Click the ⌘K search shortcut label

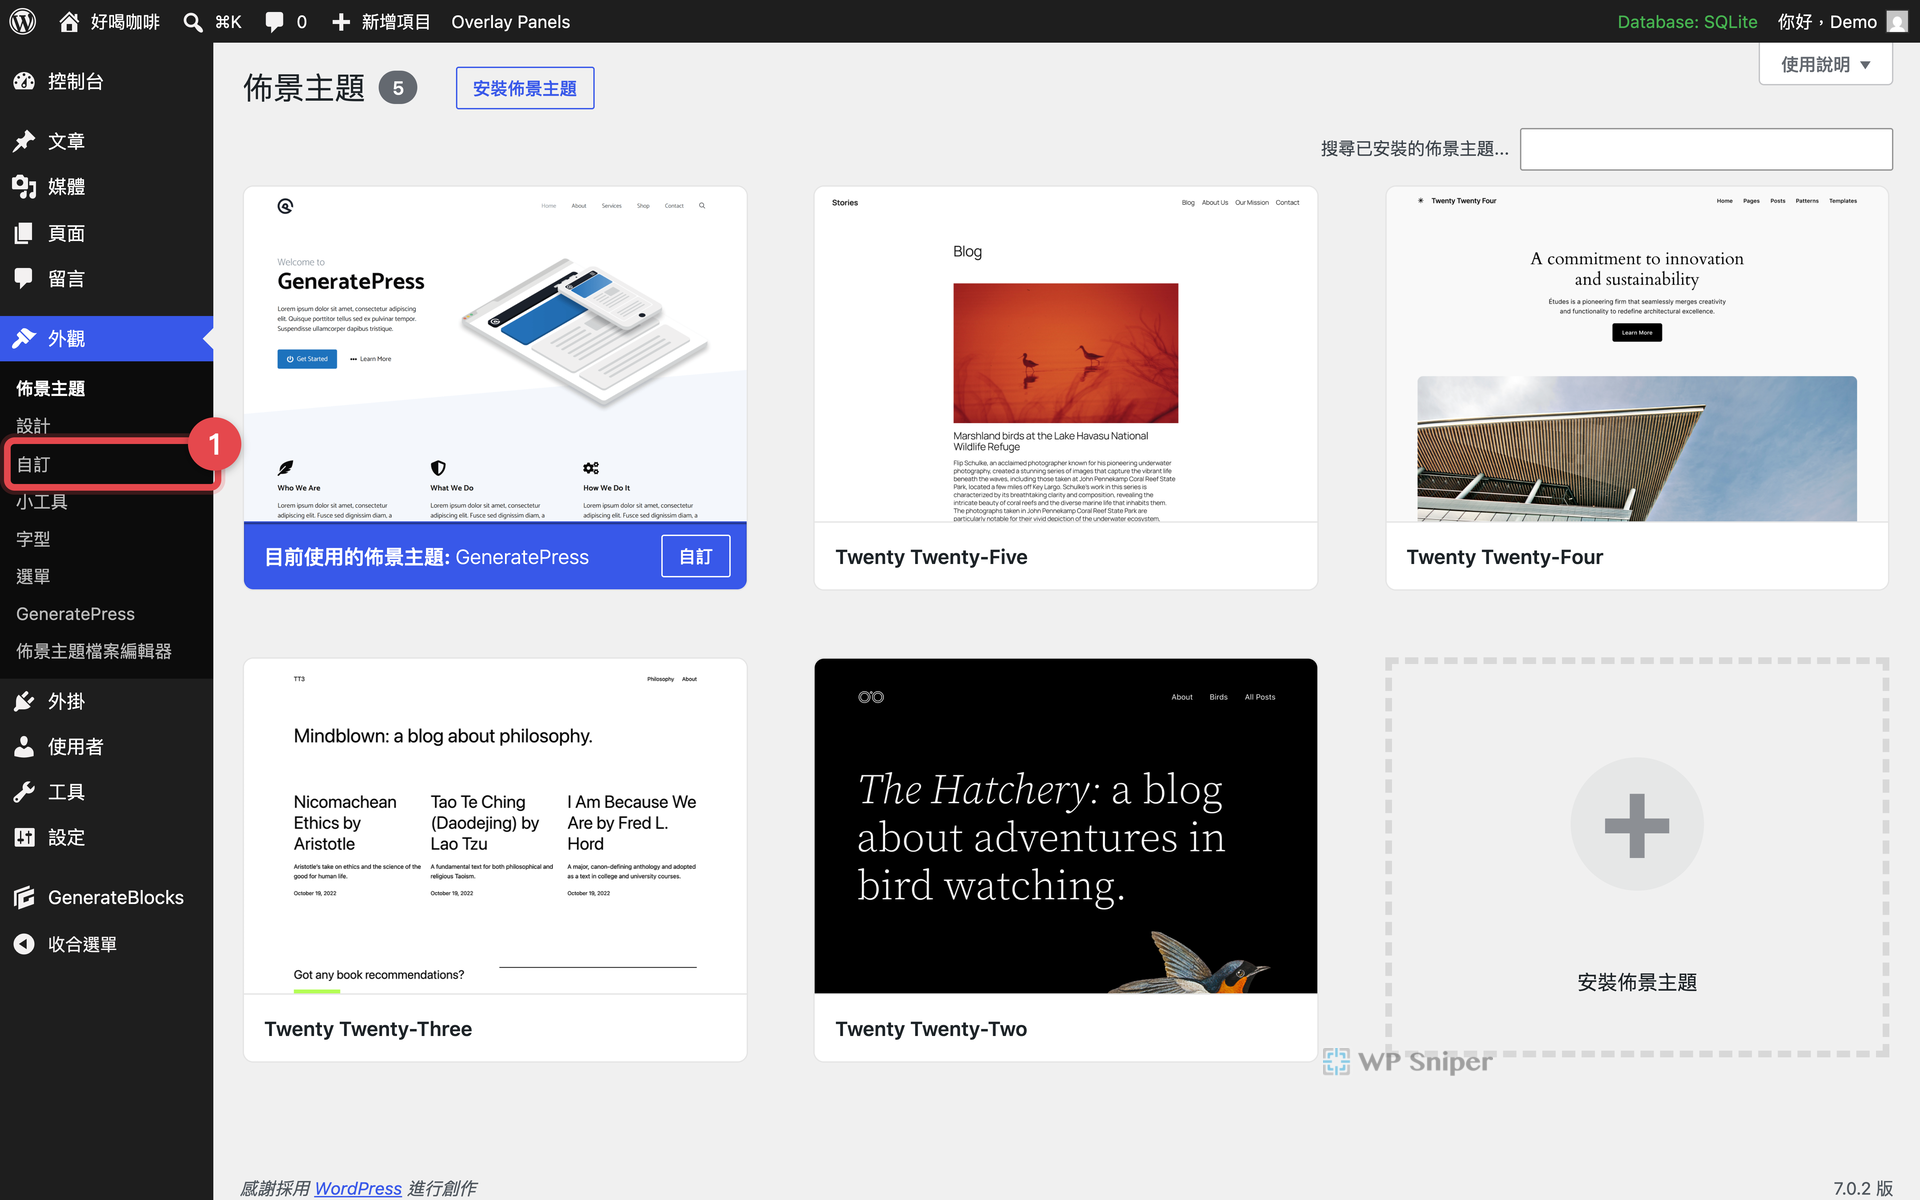coord(228,22)
